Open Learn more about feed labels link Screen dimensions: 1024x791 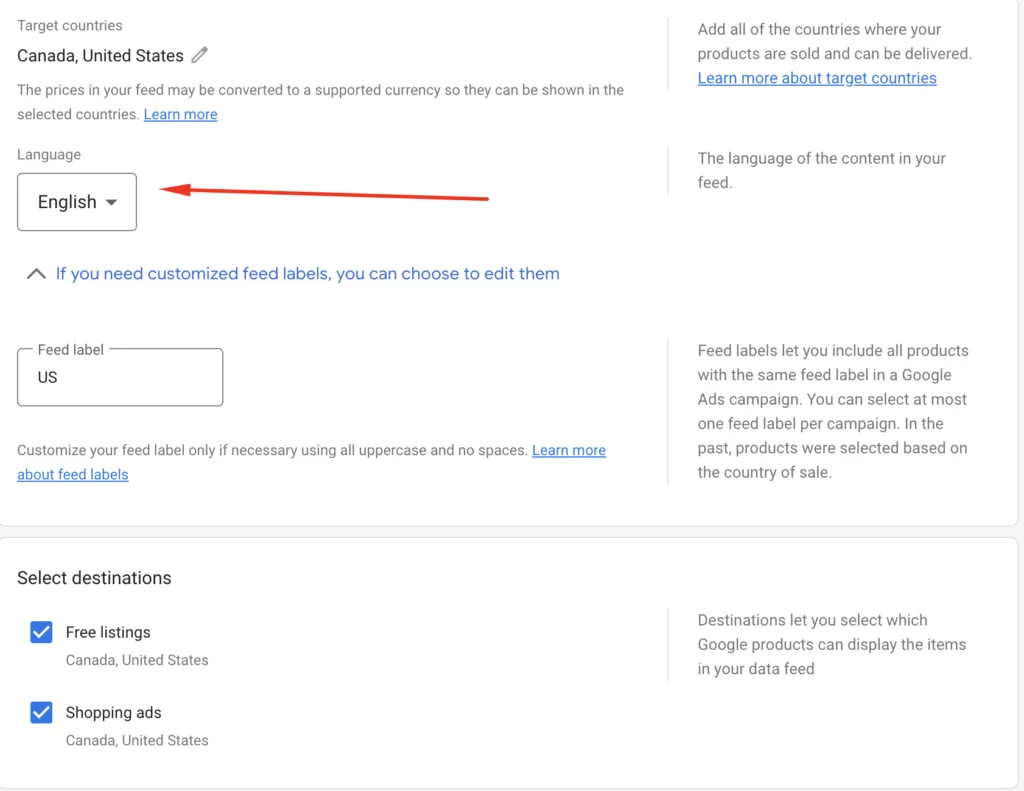pyautogui.click(x=312, y=462)
